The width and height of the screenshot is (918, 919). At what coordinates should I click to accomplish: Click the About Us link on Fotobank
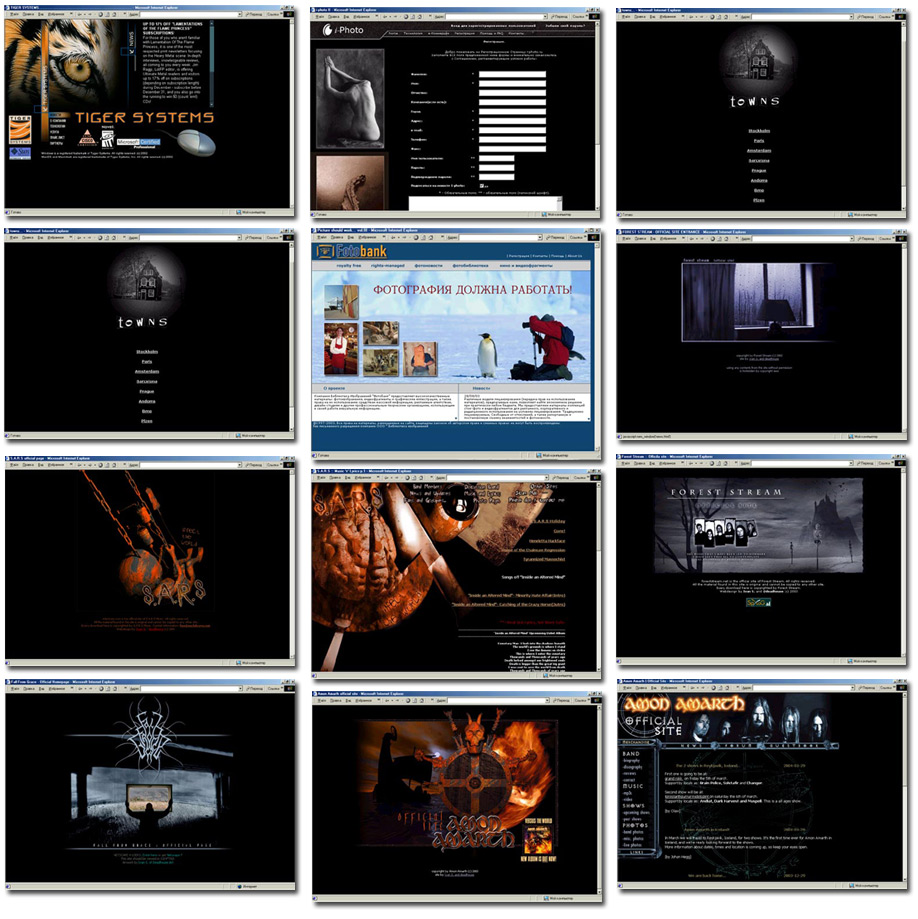(575, 256)
